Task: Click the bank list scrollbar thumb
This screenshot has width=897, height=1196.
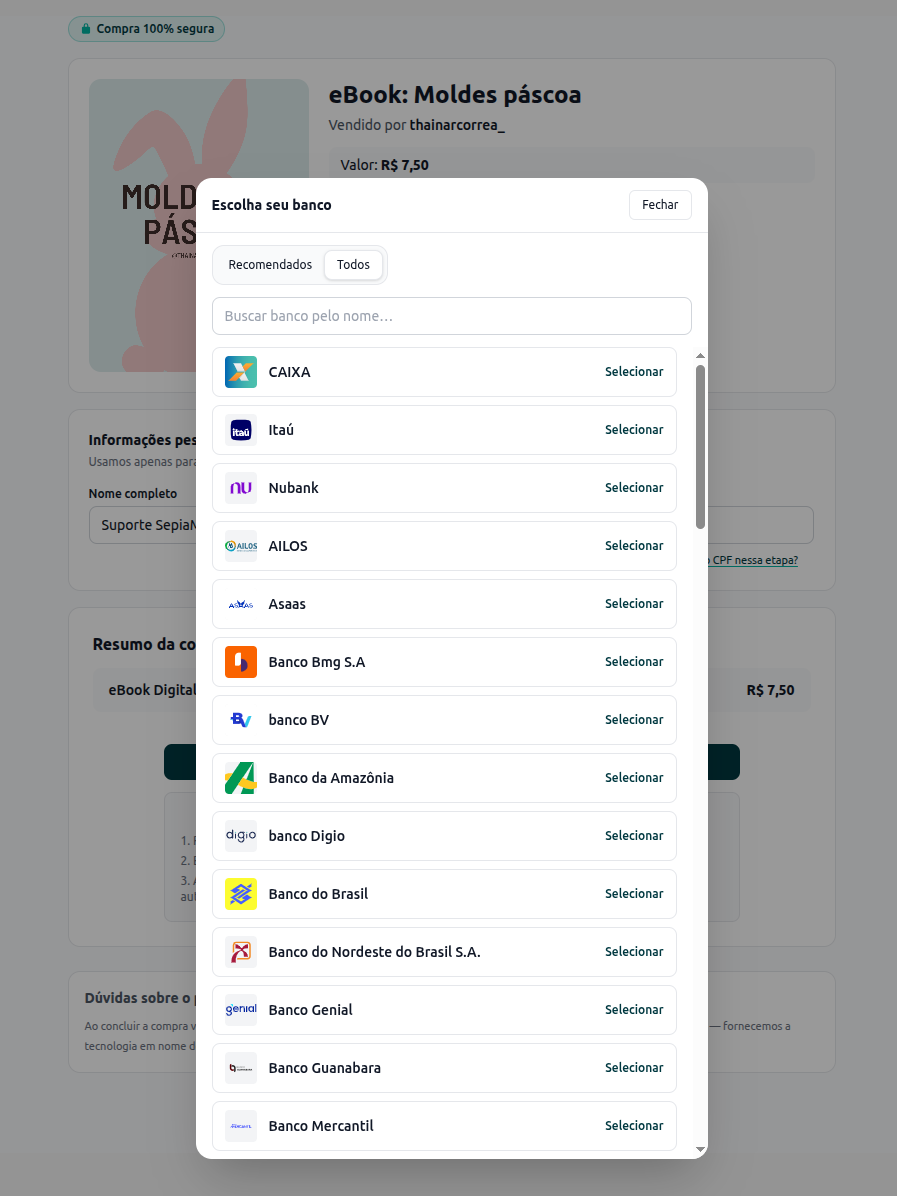Action: (700, 445)
